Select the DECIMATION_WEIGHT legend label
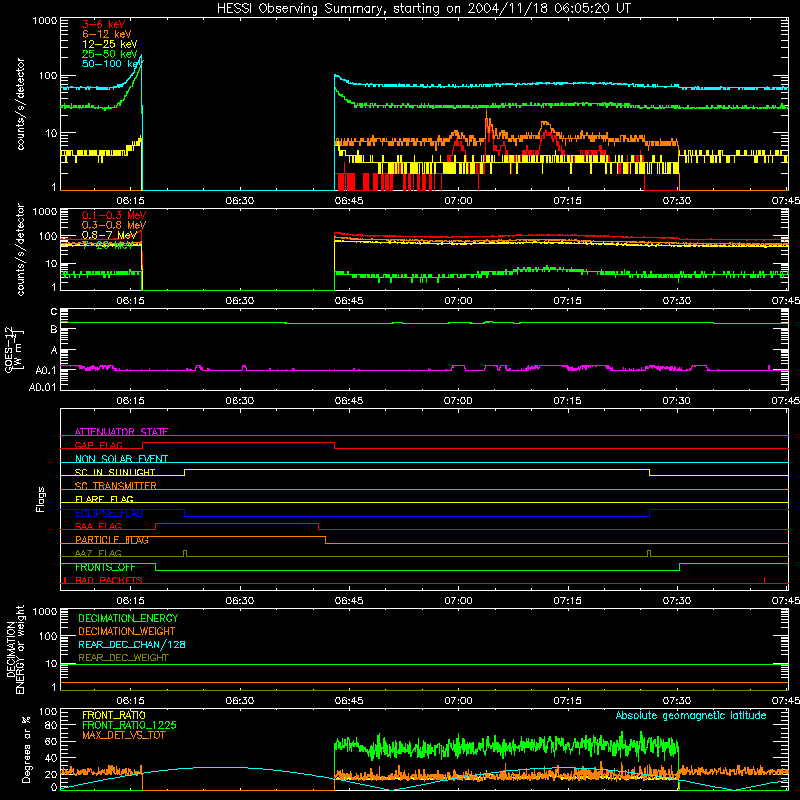 pyautogui.click(x=127, y=631)
